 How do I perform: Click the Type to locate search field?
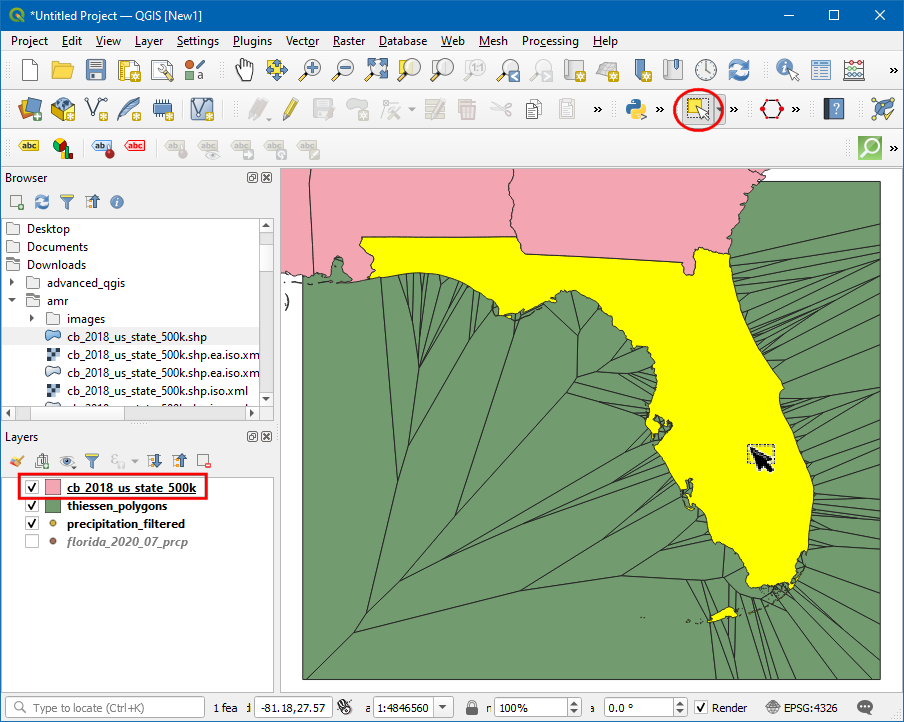(110, 708)
